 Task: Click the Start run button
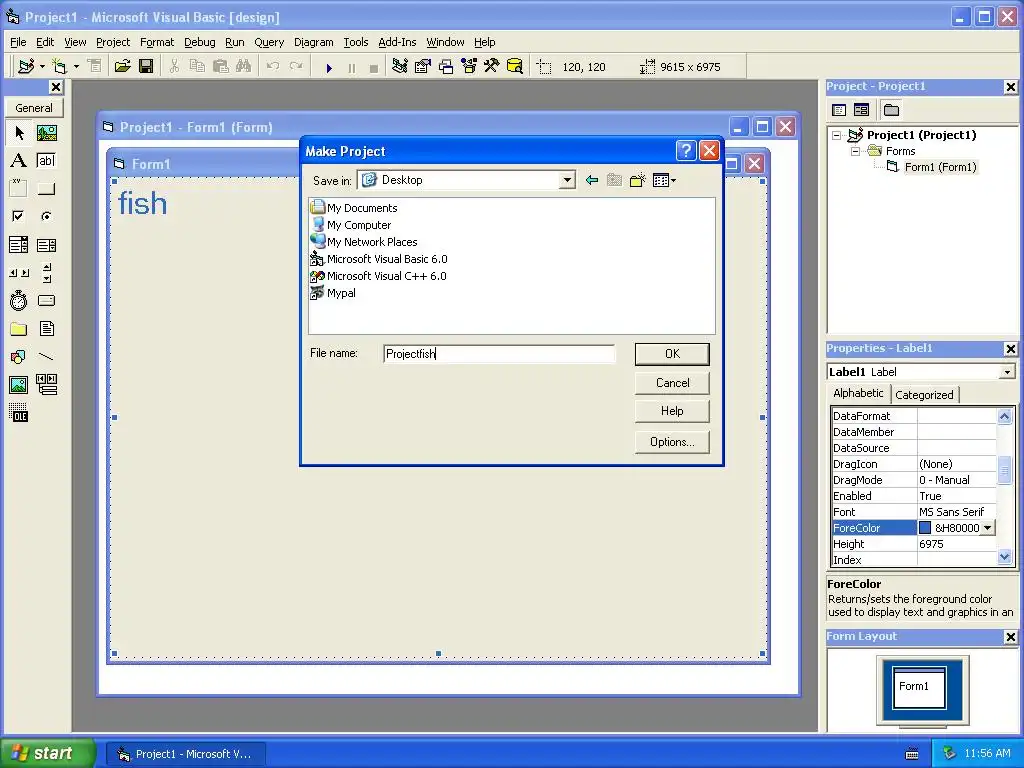[329, 67]
